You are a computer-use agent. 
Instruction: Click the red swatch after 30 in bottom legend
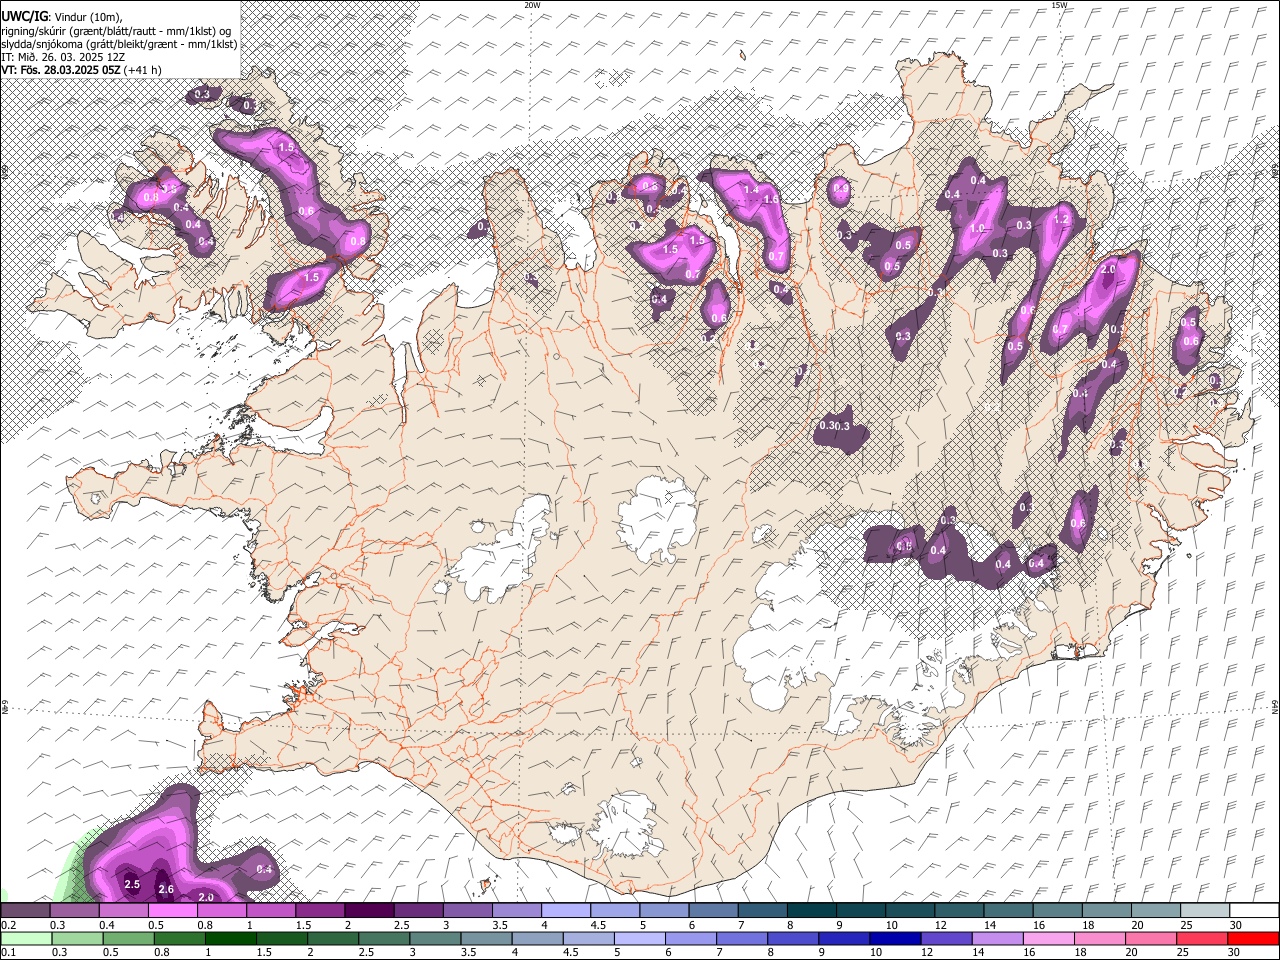(x=1252, y=939)
